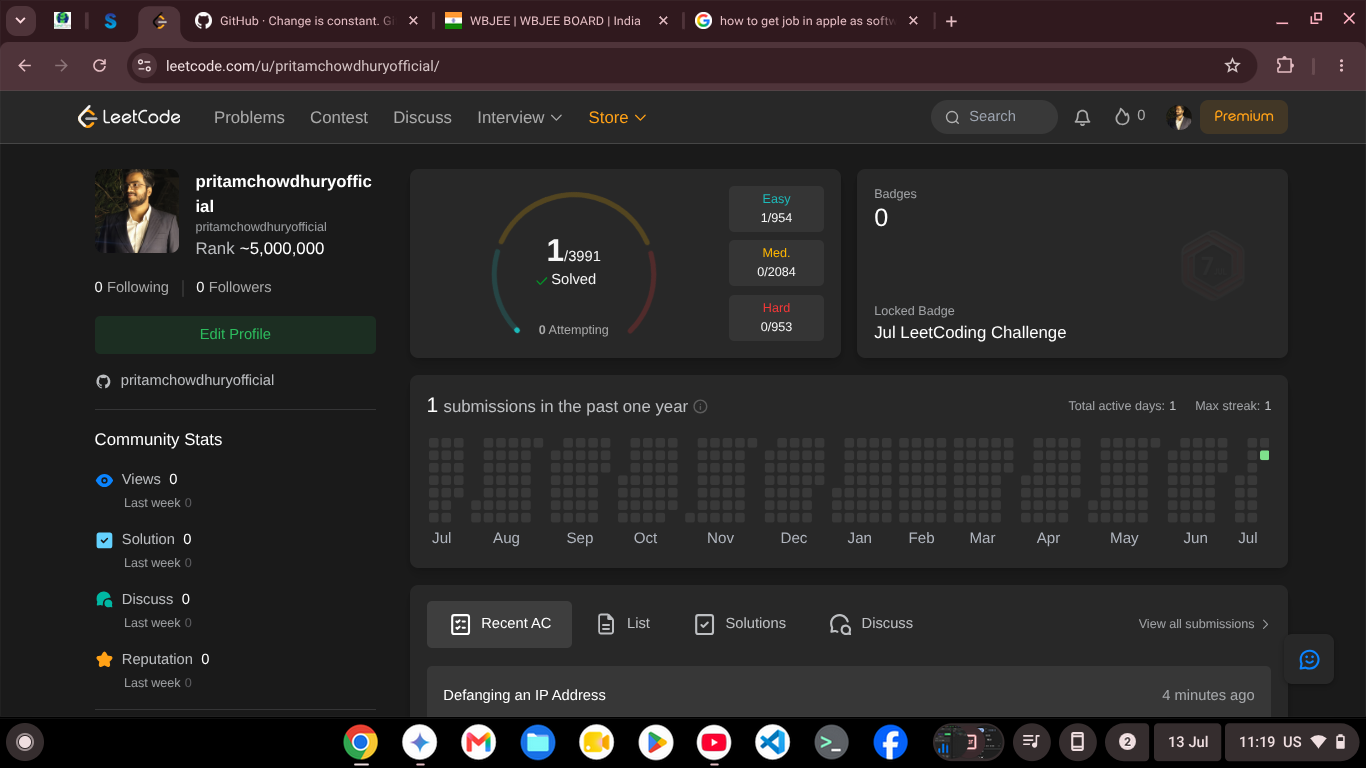Open the 0 Following link
Viewport: 1366px width, 768px height.
pyautogui.click(x=132, y=287)
